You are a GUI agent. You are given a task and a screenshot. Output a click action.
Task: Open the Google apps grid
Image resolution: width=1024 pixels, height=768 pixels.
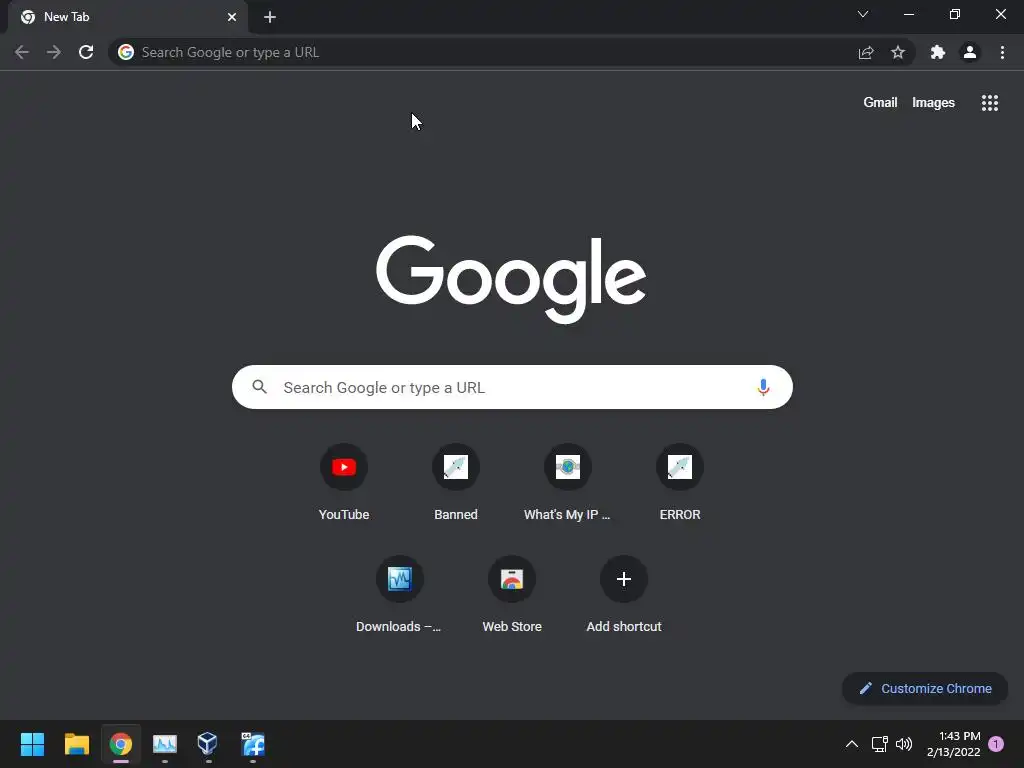pos(990,103)
